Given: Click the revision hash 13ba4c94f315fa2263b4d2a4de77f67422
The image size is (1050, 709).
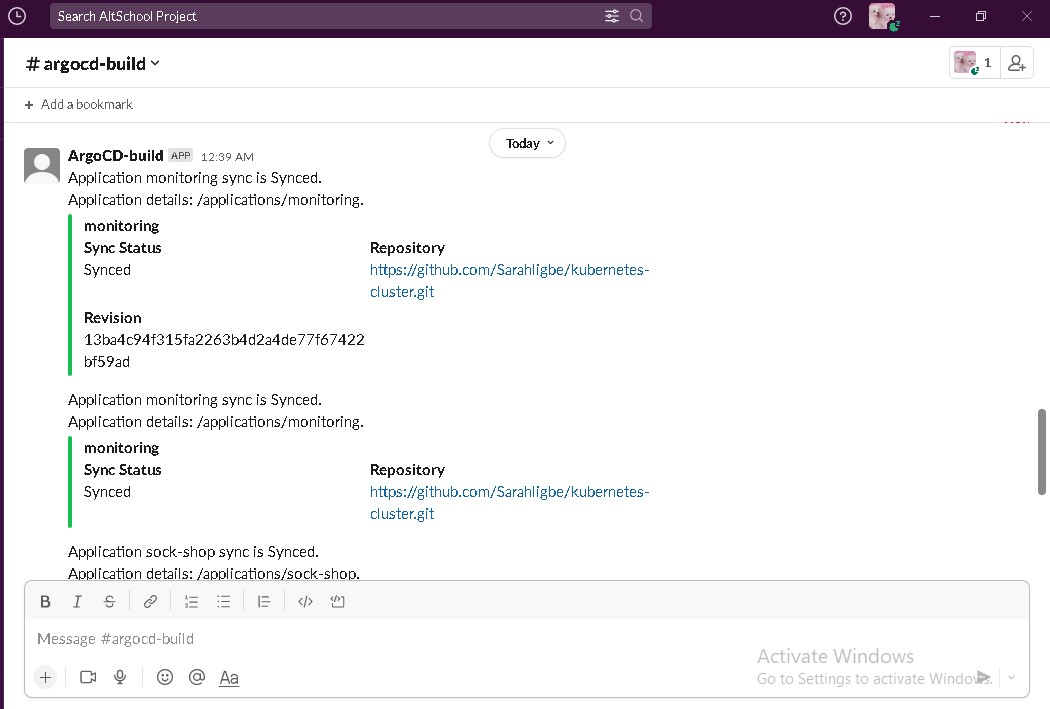Looking at the screenshot, I should tap(224, 340).
